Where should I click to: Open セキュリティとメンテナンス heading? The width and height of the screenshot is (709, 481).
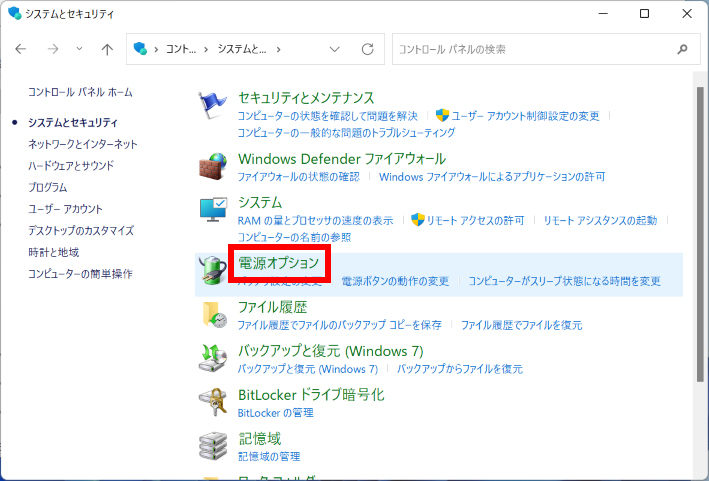[x=306, y=98]
